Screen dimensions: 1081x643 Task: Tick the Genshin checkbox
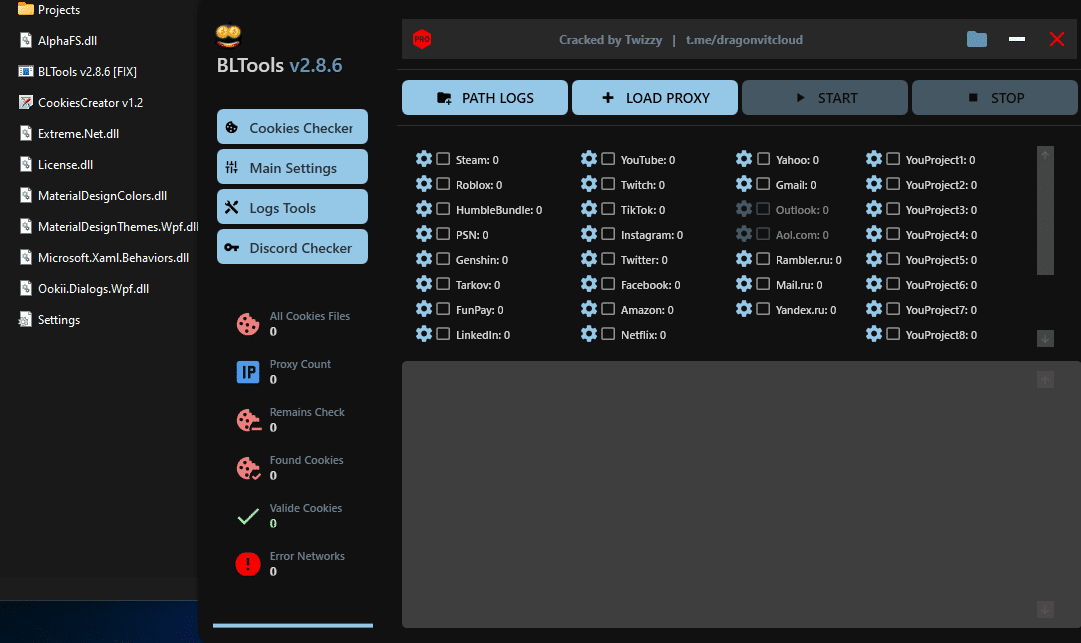[443, 259]
